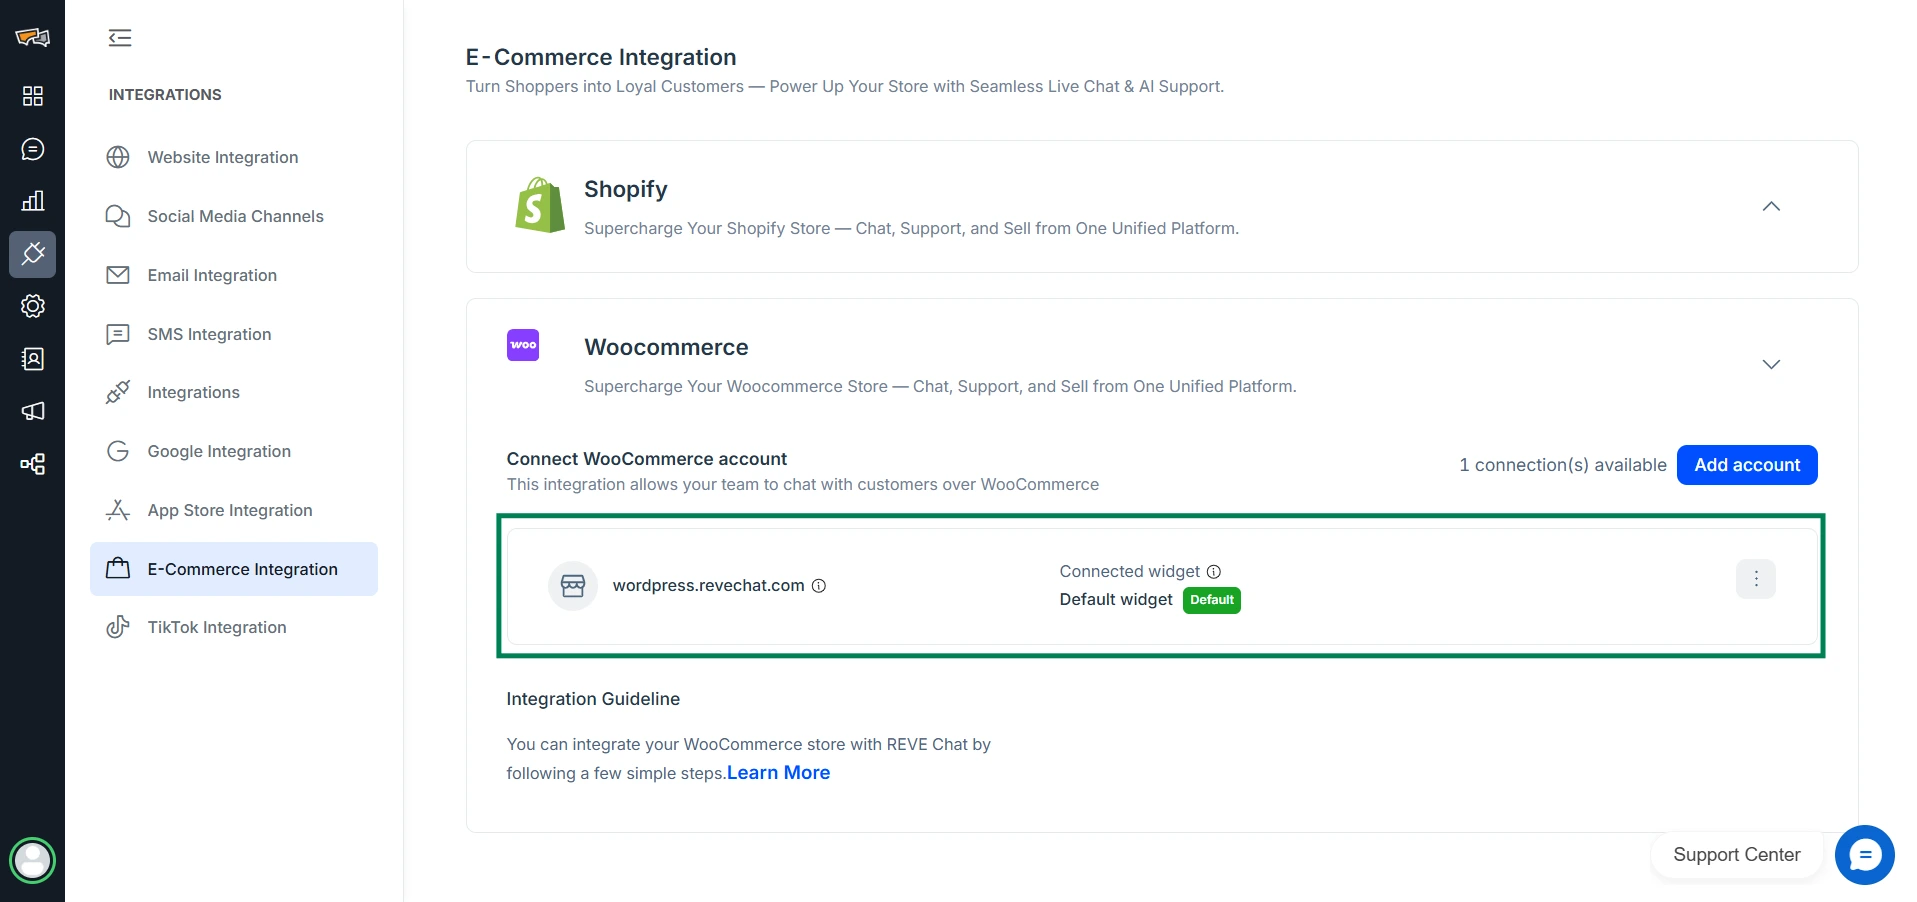Click the info icon beside Connected widget

point(1214,572)
